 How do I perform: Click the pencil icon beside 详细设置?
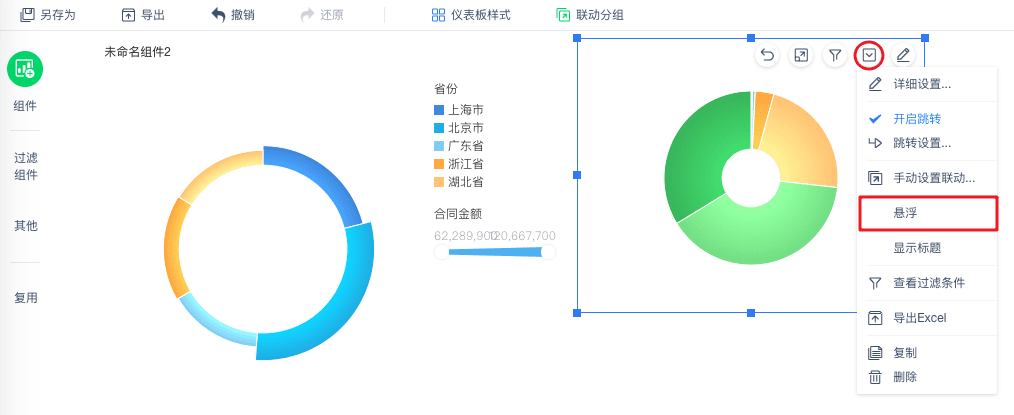tap(875, 84)
